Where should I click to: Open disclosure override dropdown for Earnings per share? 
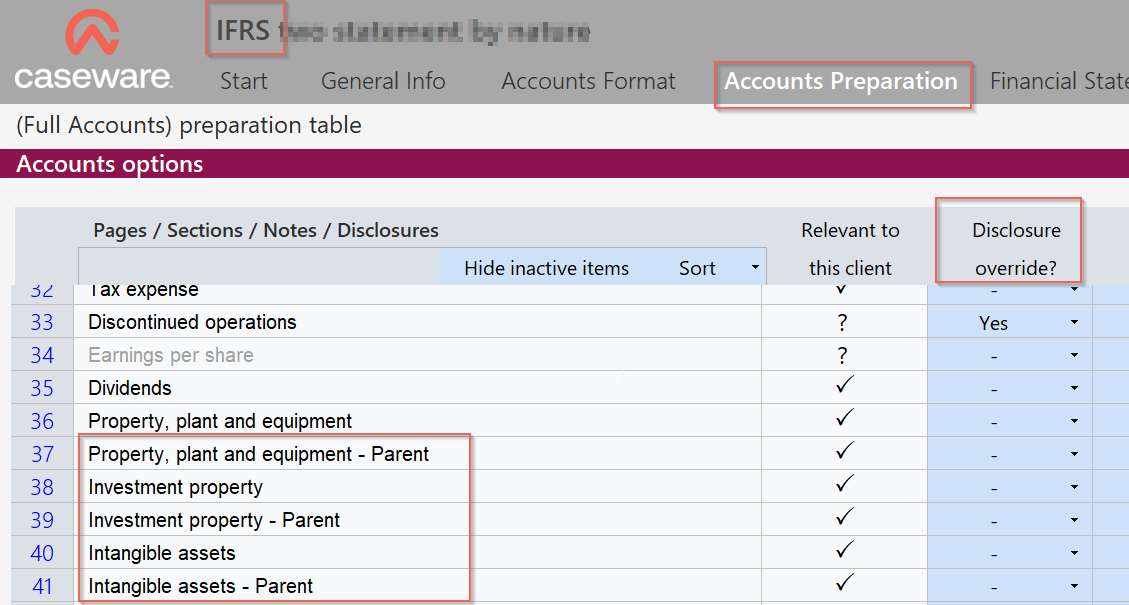[x=1074, y=355]
